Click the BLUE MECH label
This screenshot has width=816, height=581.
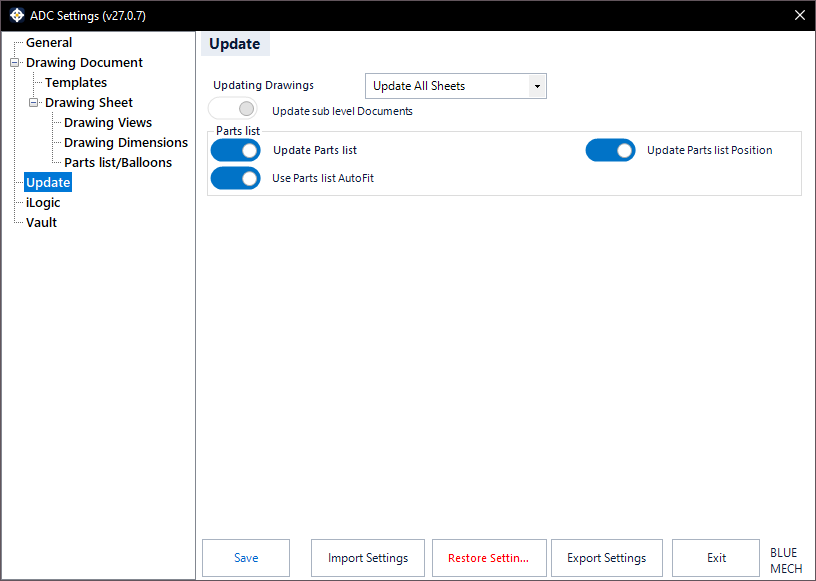pos(786,560)
